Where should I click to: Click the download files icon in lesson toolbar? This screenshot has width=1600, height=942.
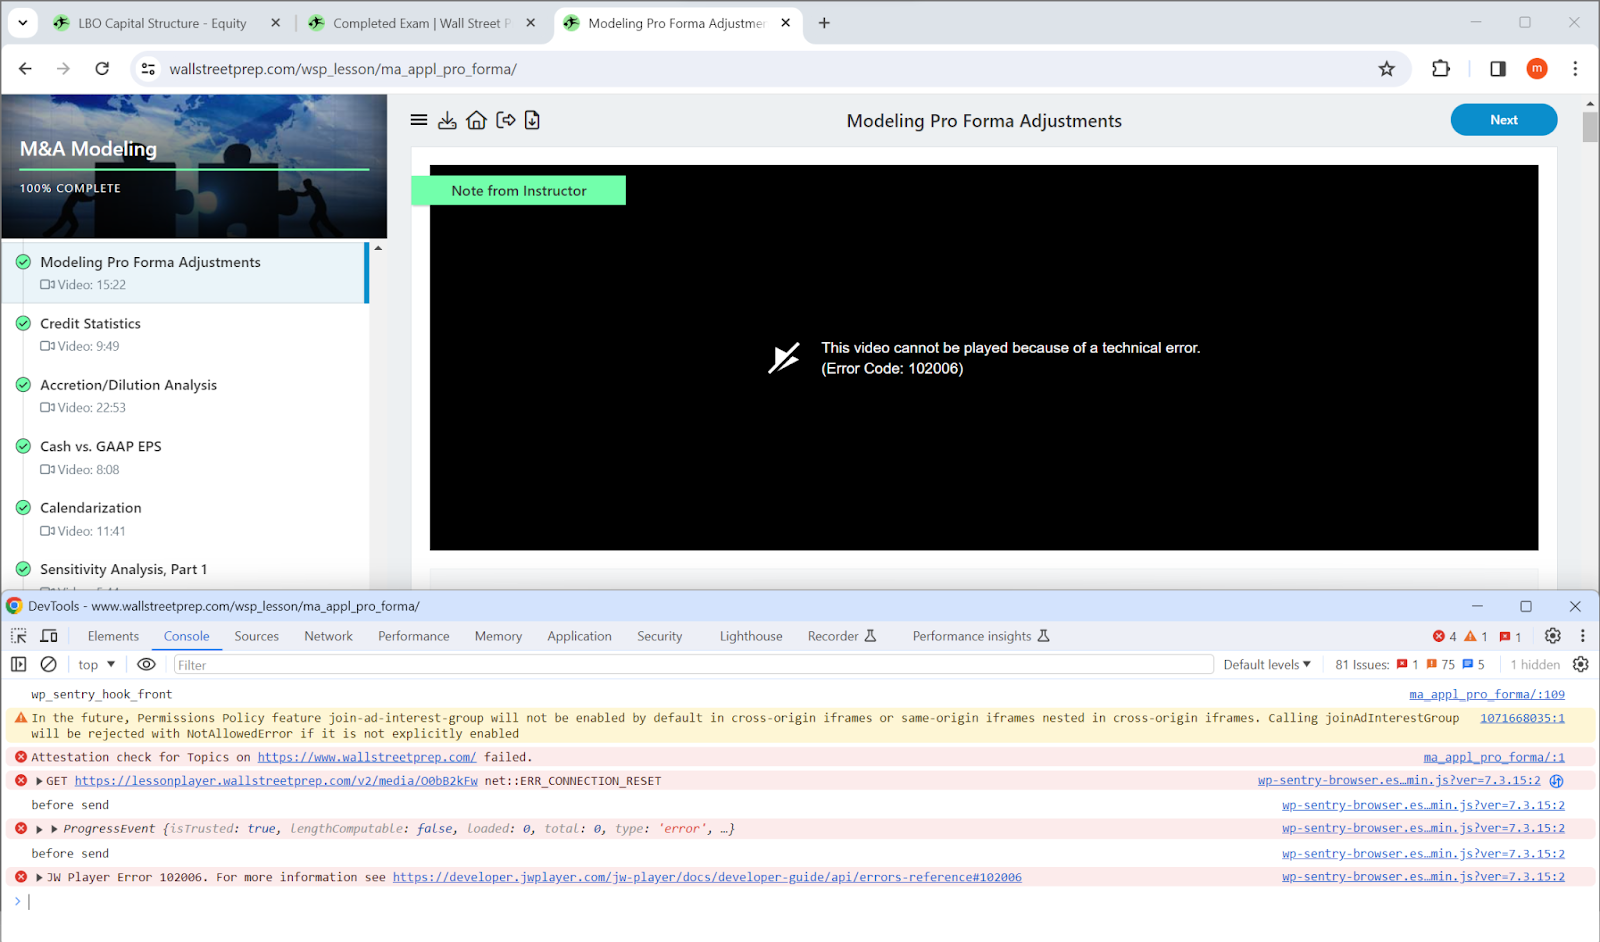click(x=447, y=120)
